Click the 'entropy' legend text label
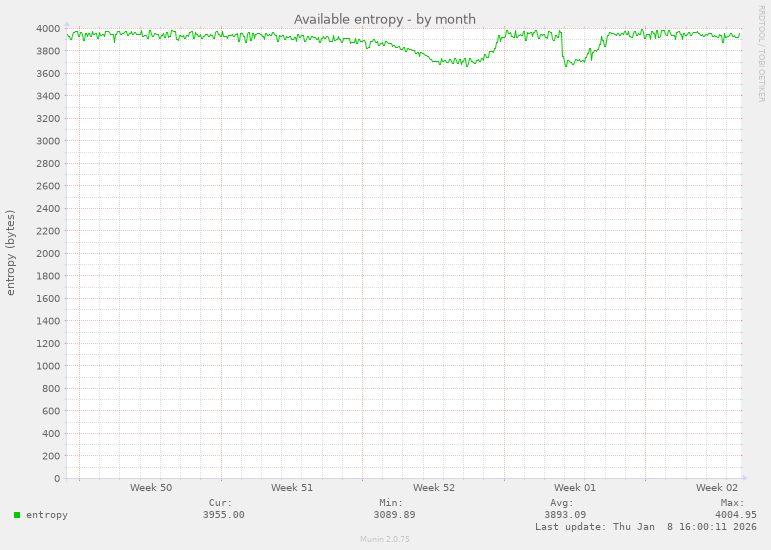This screenshot has height=550, width=771. 47,515
